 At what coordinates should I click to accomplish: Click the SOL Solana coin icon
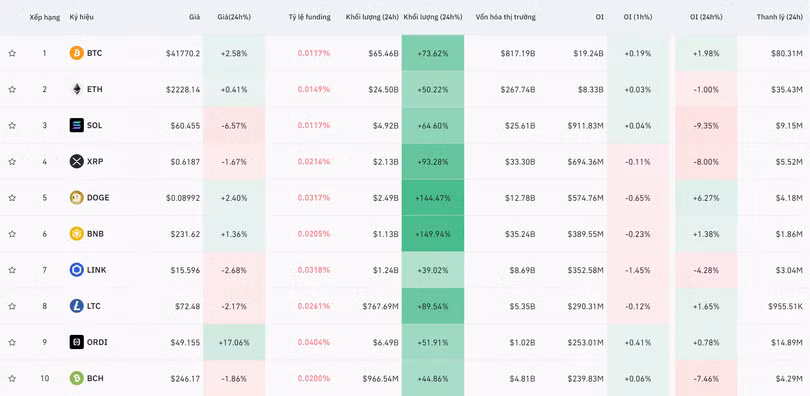[x=76, y=125]
